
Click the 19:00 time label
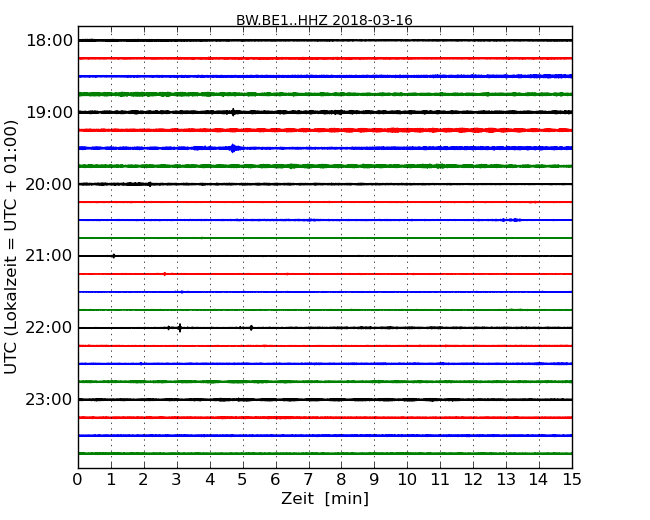pyautogui.click(x=49, y=112)
